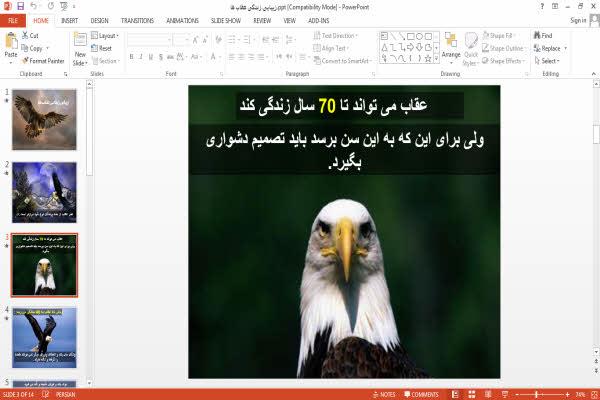Switch to the REVIEW tab
Screen dimensions: 600x400
(x=262, y=21)
